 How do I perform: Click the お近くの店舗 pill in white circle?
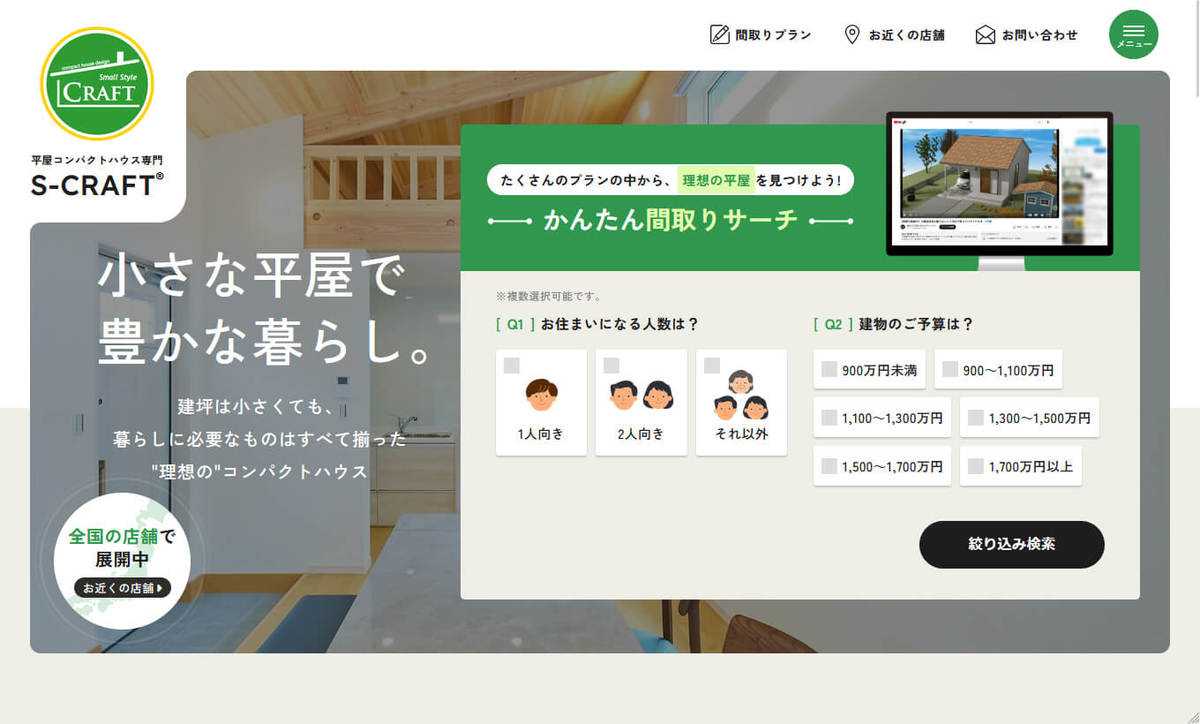[x=122, y=588]
